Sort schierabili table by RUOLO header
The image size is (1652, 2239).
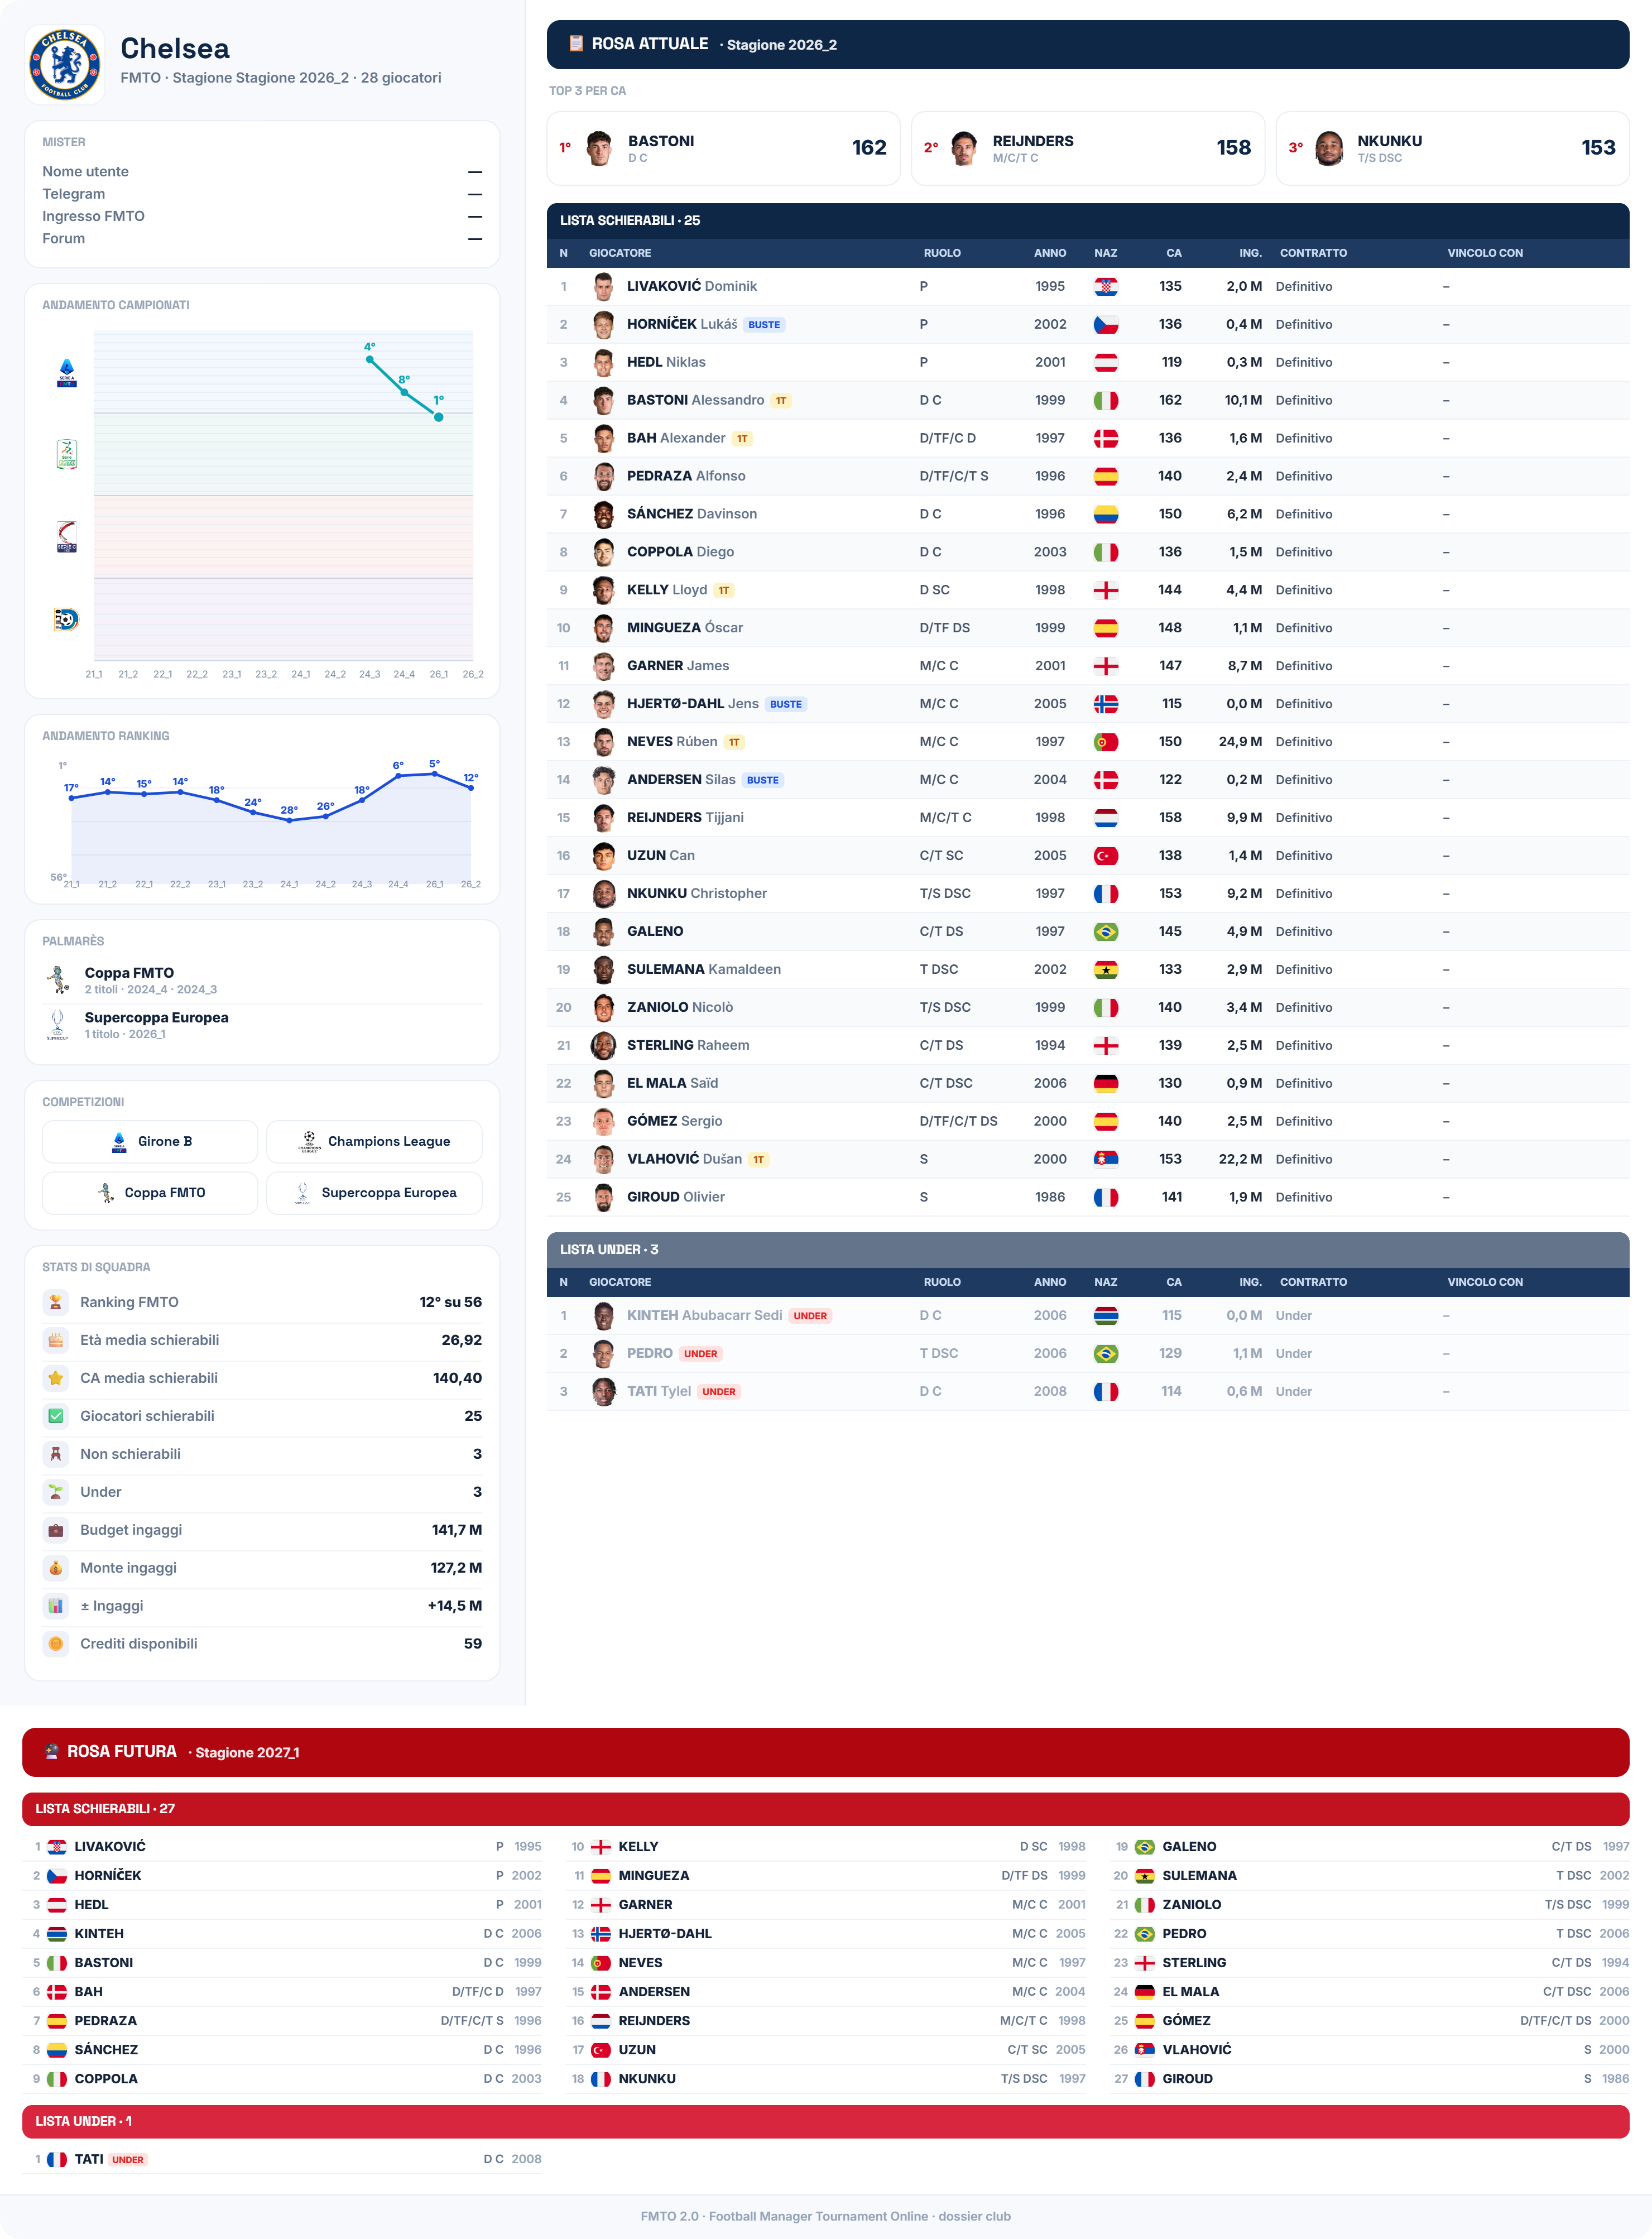pos(942,253)
